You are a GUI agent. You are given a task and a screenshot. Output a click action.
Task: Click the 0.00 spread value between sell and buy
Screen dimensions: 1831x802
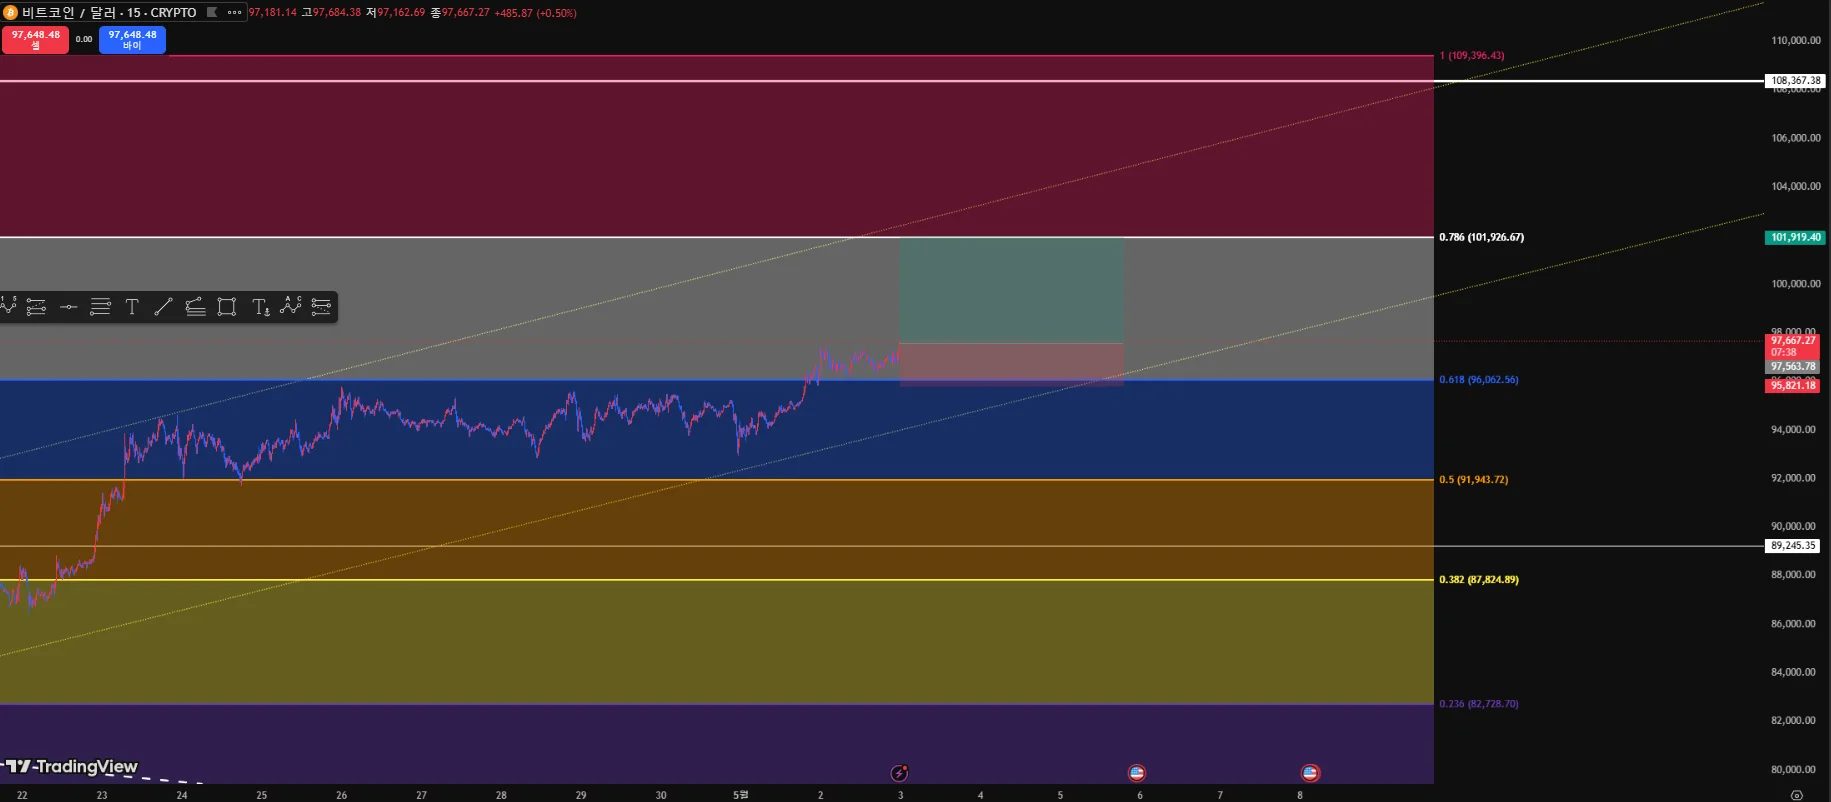click(84, 40)
